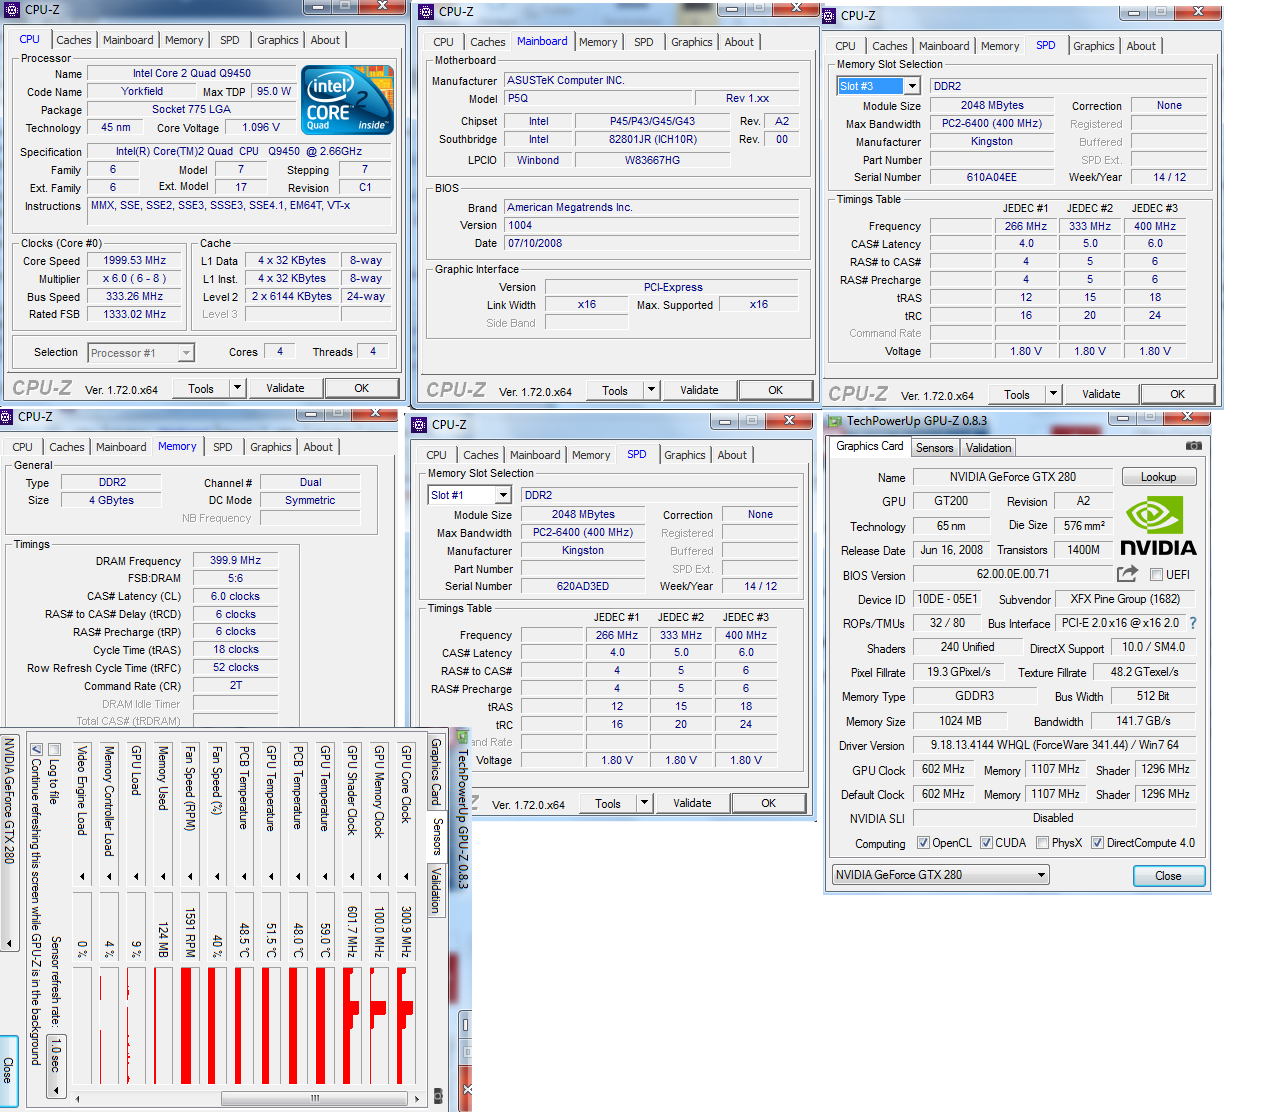Open the Caches tab in the Q9450 window

[73, 40]
